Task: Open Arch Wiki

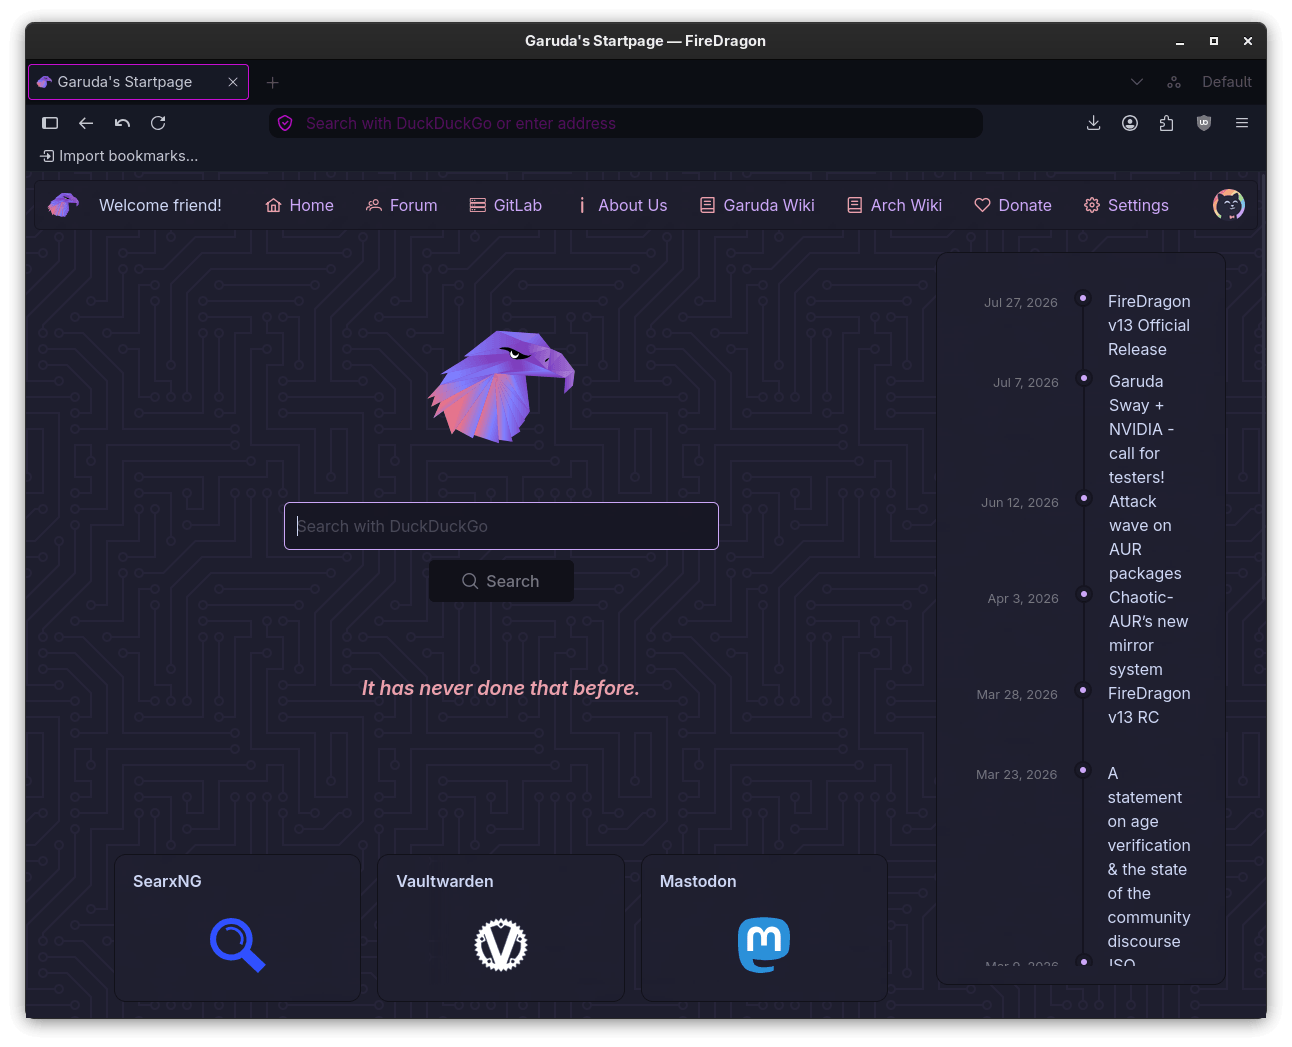Action: (x=895, y=205)
